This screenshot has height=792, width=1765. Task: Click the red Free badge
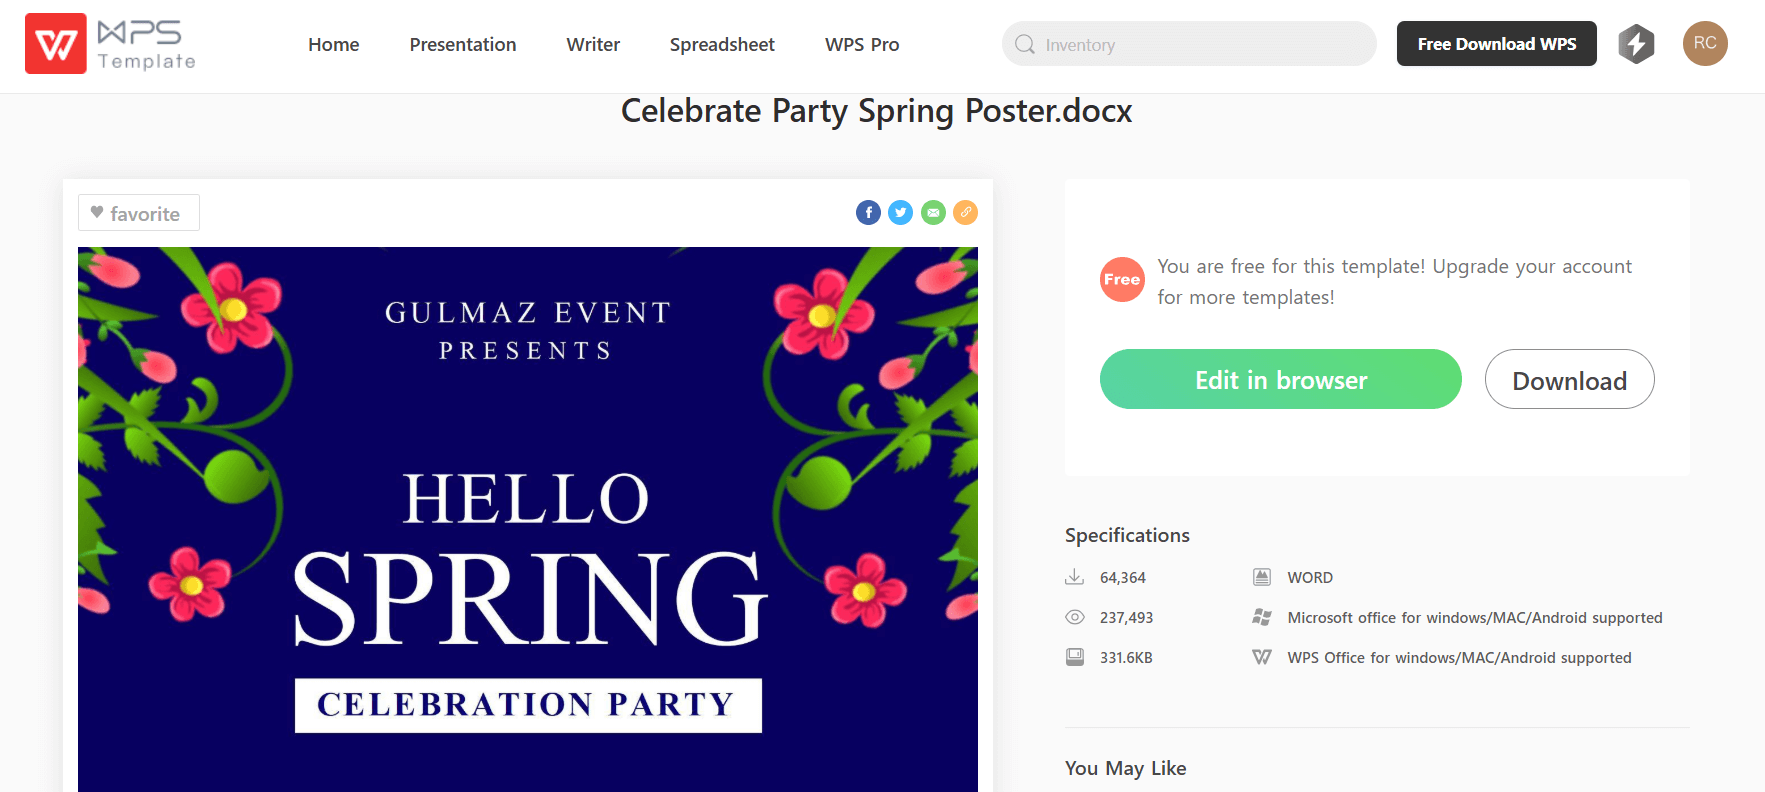(1122, 280)
